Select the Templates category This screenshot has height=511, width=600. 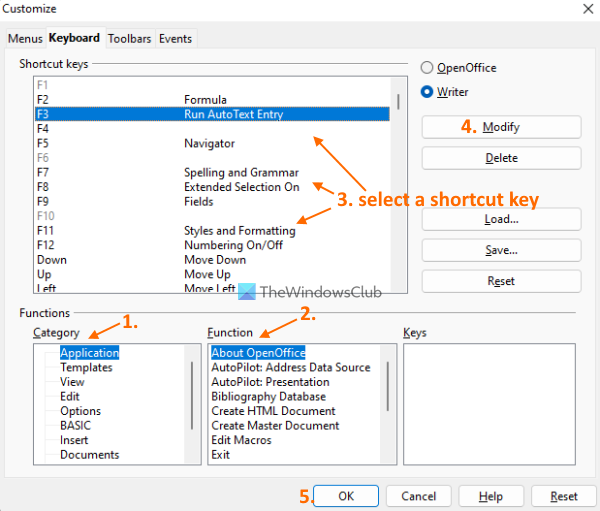(86, 367)
